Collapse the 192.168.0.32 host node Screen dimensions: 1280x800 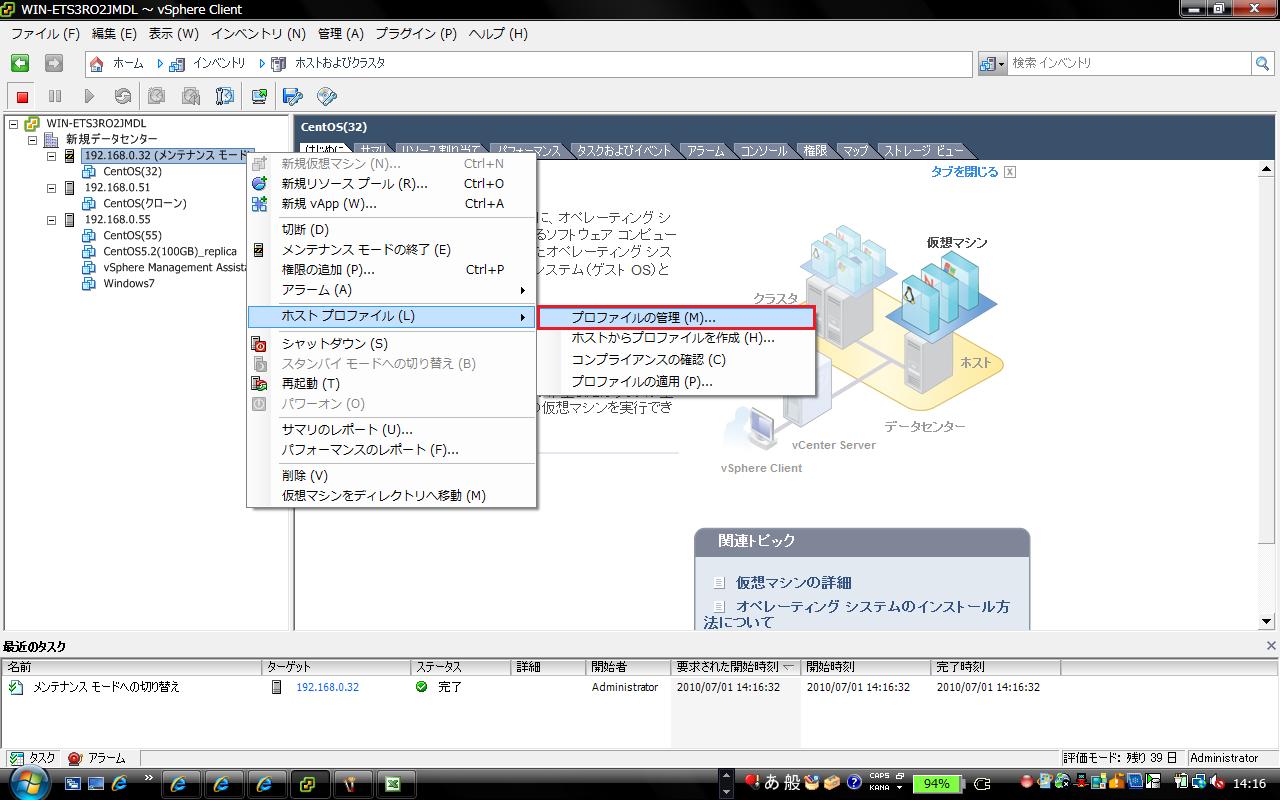pyautogui.click(x=52, y=156)
